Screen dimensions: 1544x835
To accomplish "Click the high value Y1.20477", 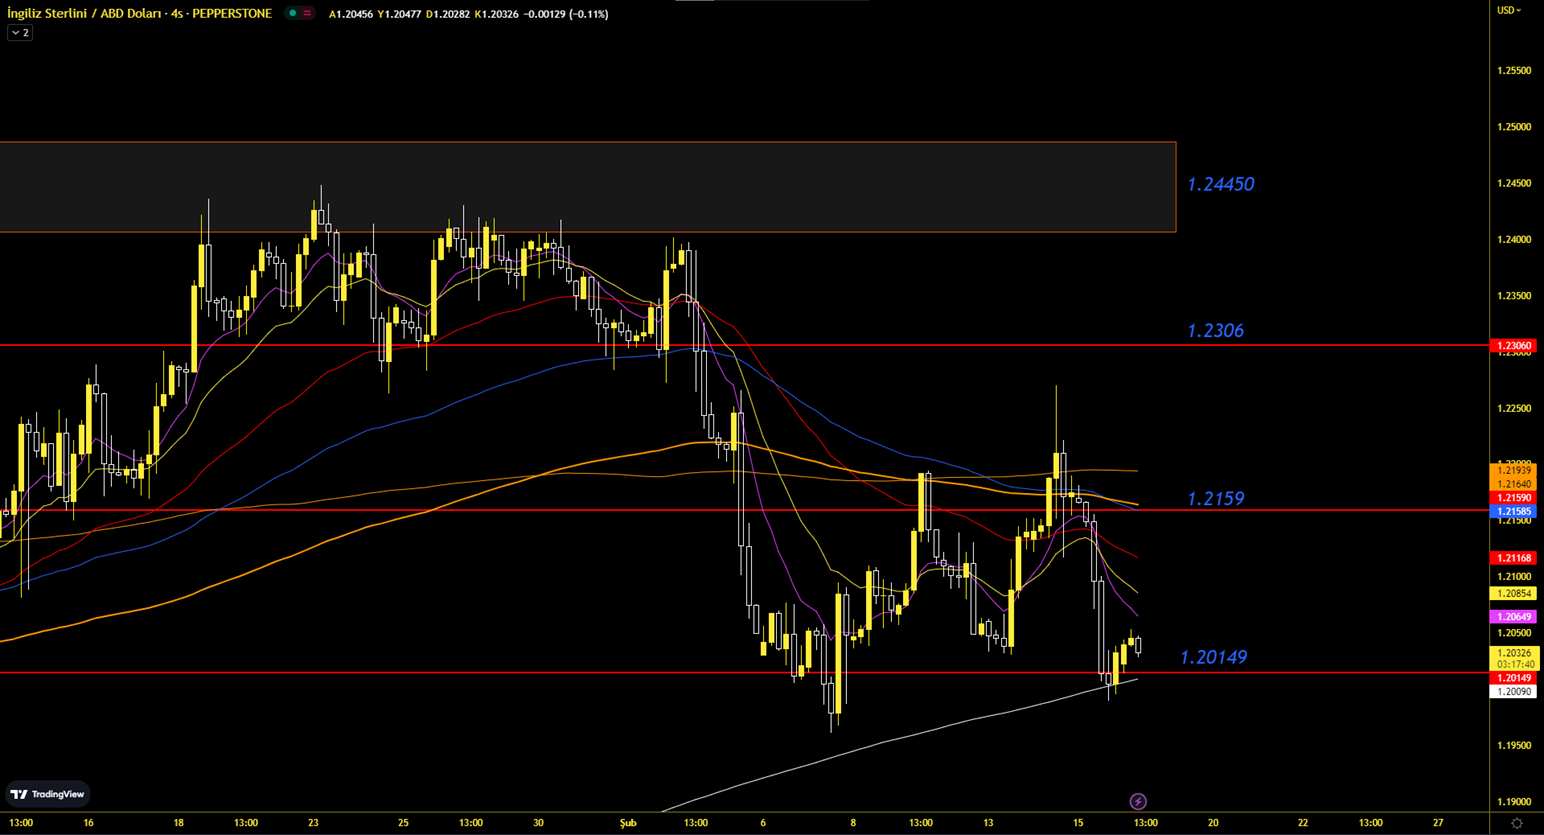I will click(x=399, y=14).
